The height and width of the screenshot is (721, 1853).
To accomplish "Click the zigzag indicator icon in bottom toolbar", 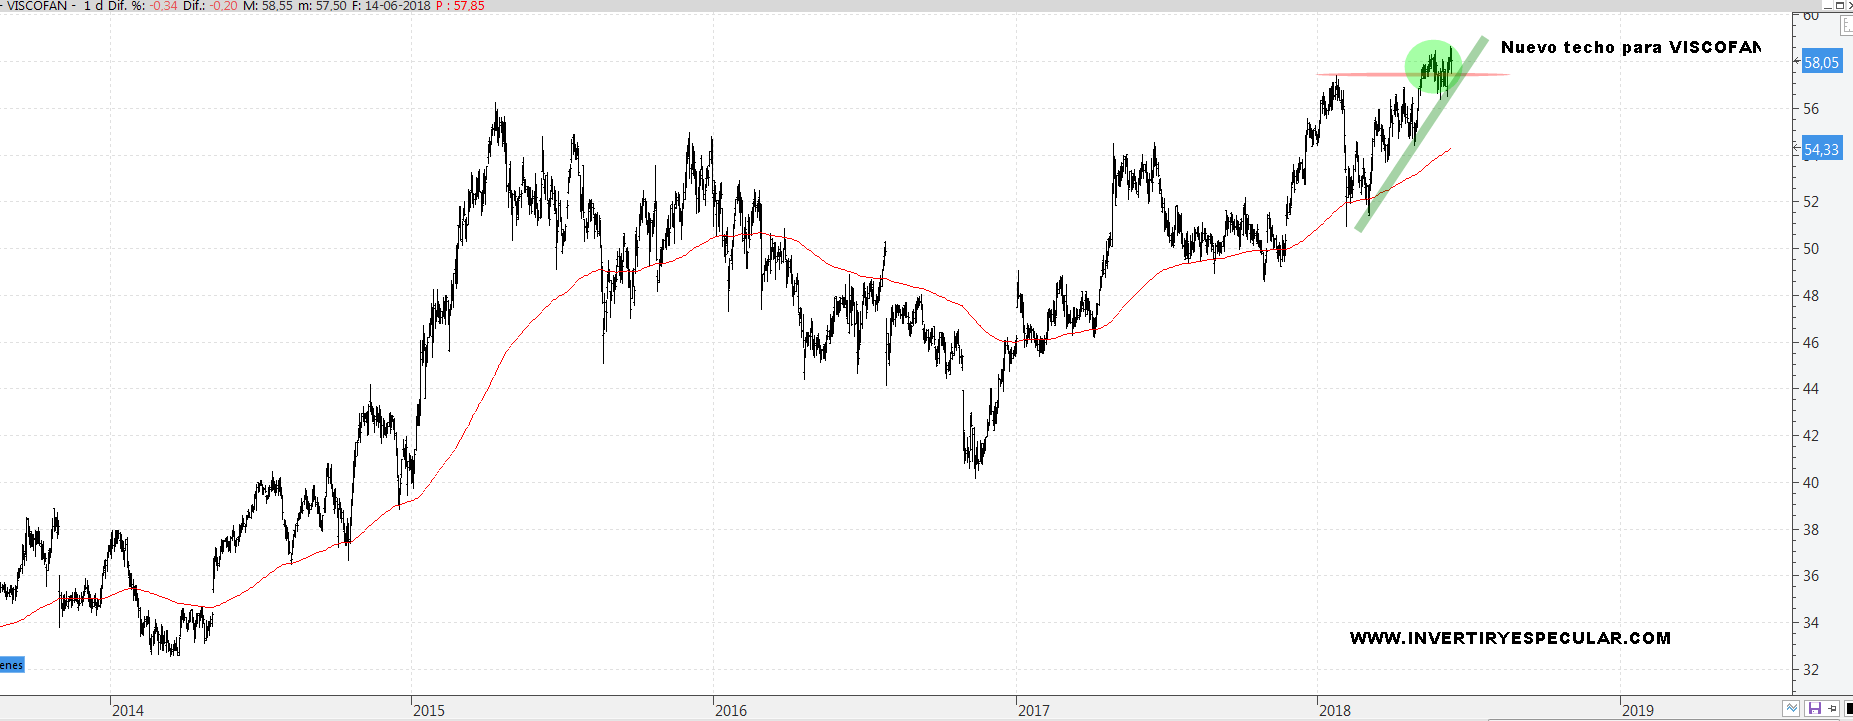I will [x=1792, y=708].
